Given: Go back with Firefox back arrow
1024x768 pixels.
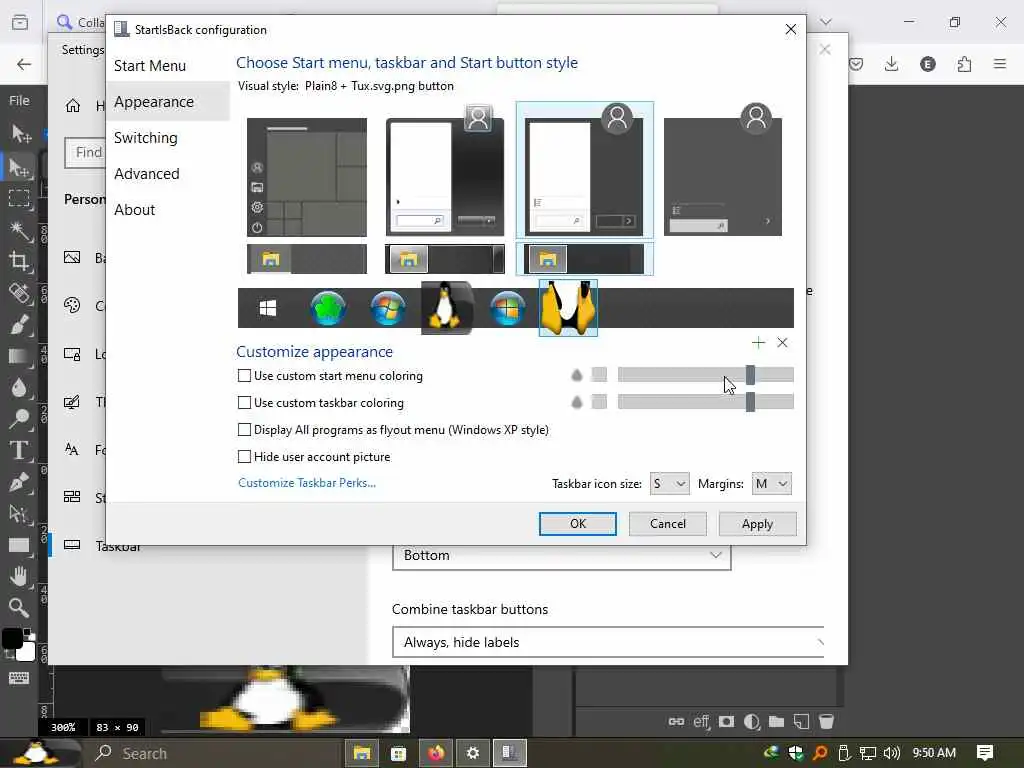Looking at the screenshot, I should click(24, 64).
